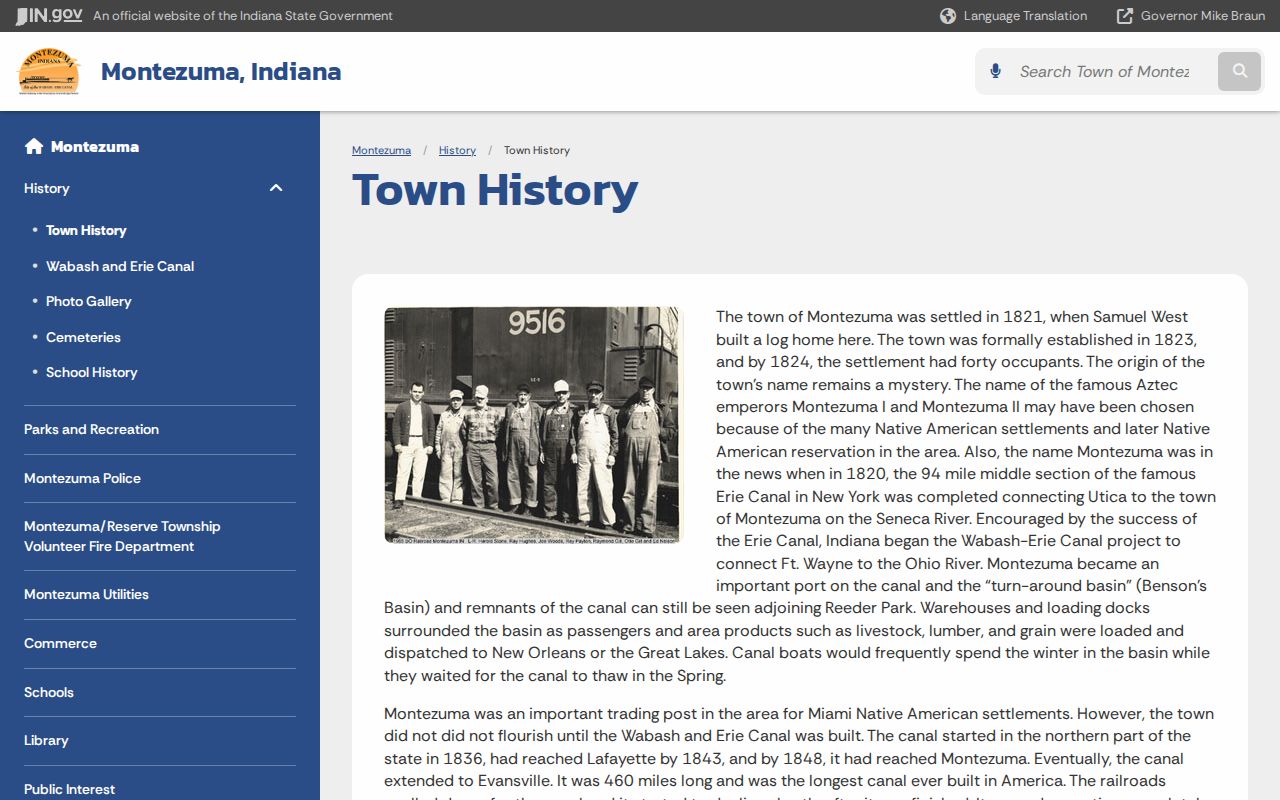Open Photo Gallery sidebar item

pyautogui.click(x=89, y=301)
